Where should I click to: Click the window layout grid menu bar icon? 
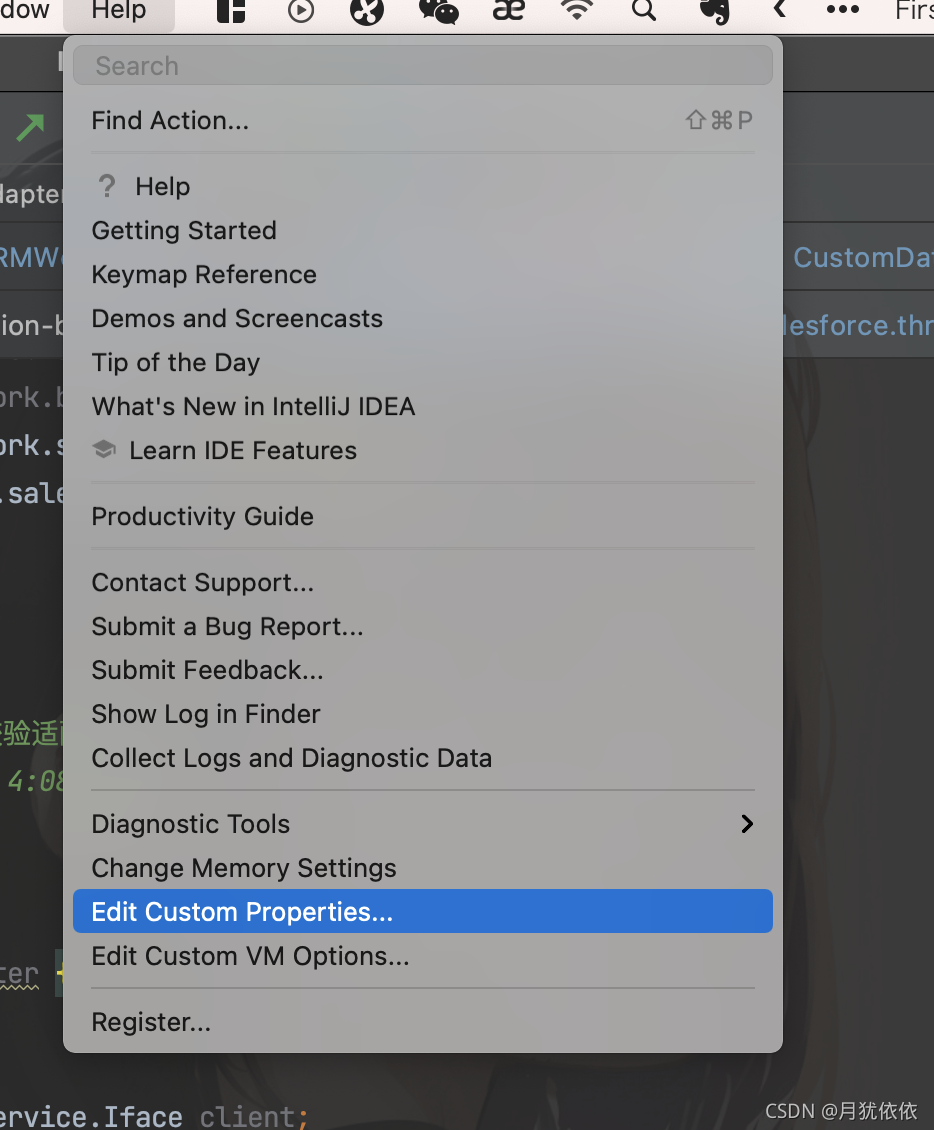(x=231, y=11)
